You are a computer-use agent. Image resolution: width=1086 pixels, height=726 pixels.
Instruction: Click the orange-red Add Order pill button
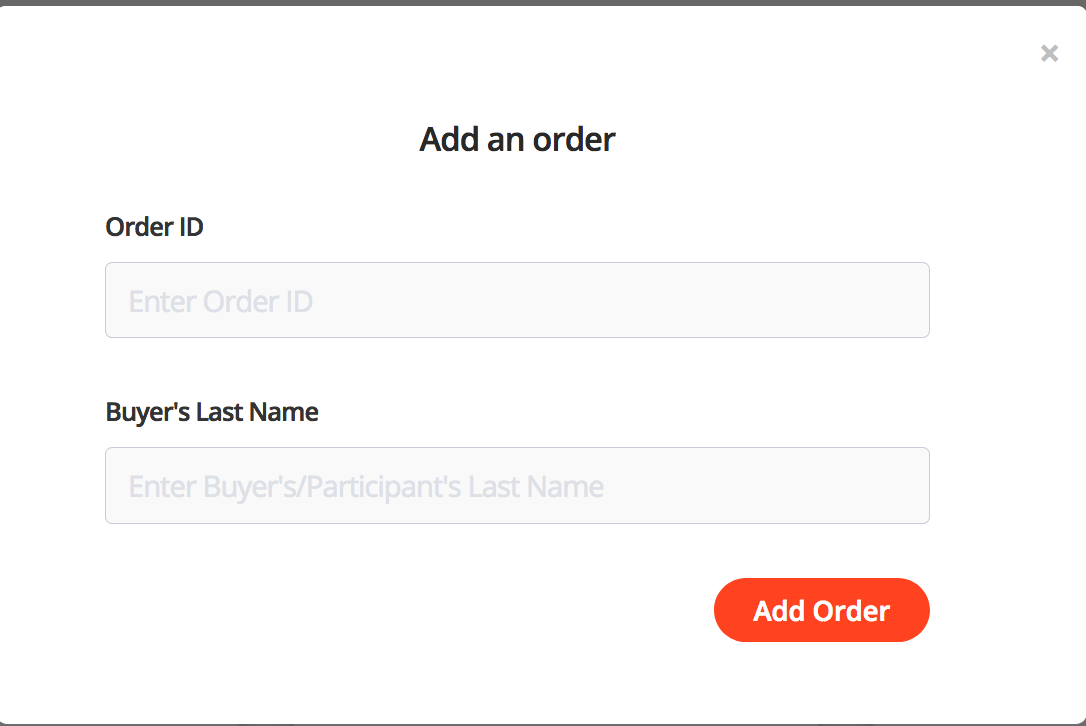(821, 610)
